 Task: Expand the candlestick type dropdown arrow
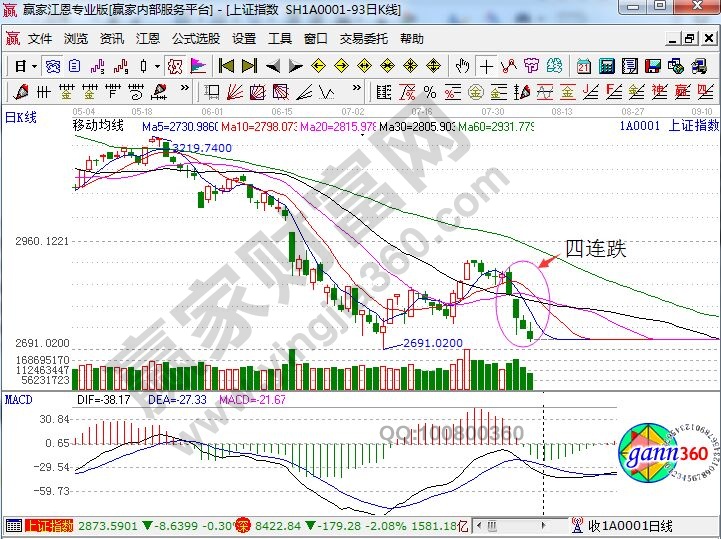pos(156,66)
